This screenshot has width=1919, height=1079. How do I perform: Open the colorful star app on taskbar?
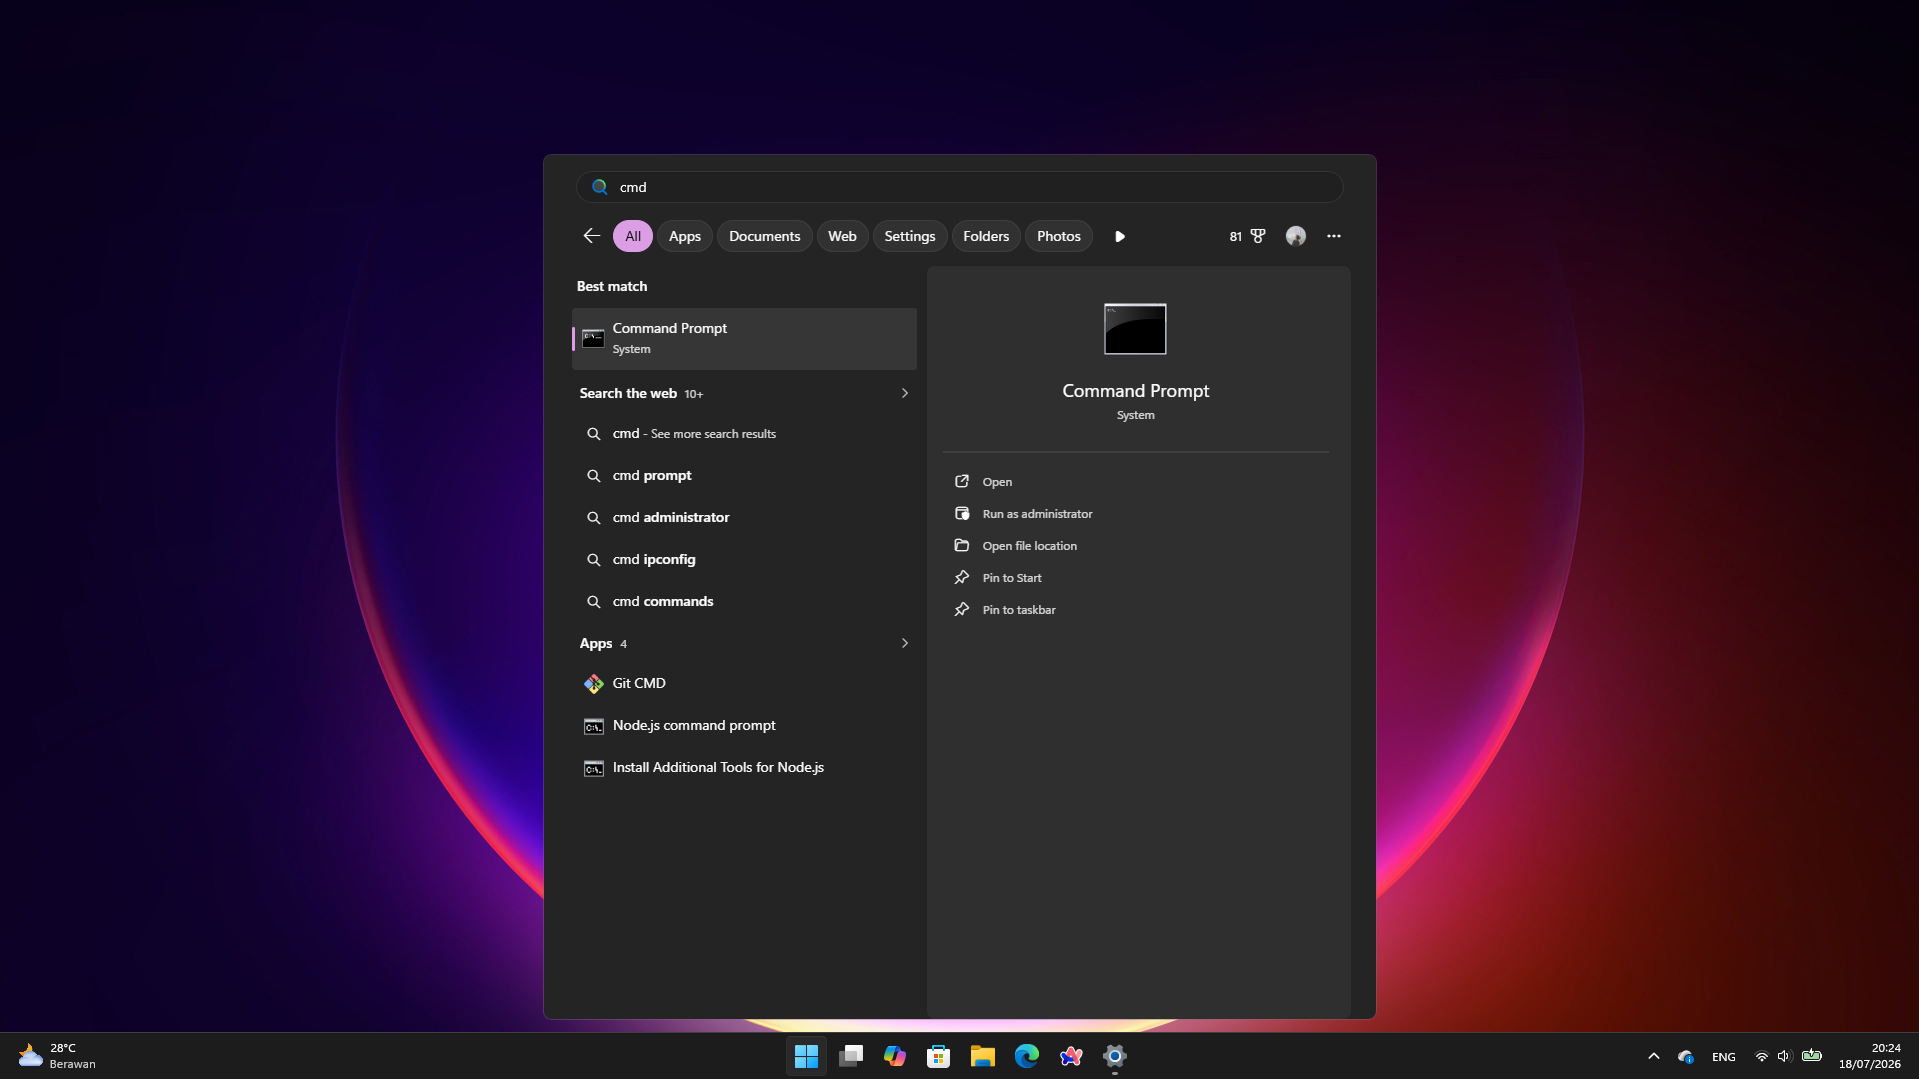[1071, 1056]
